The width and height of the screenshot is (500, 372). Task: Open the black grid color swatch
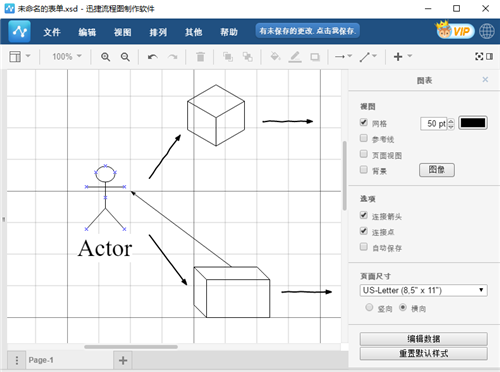[x=473, y=123]
